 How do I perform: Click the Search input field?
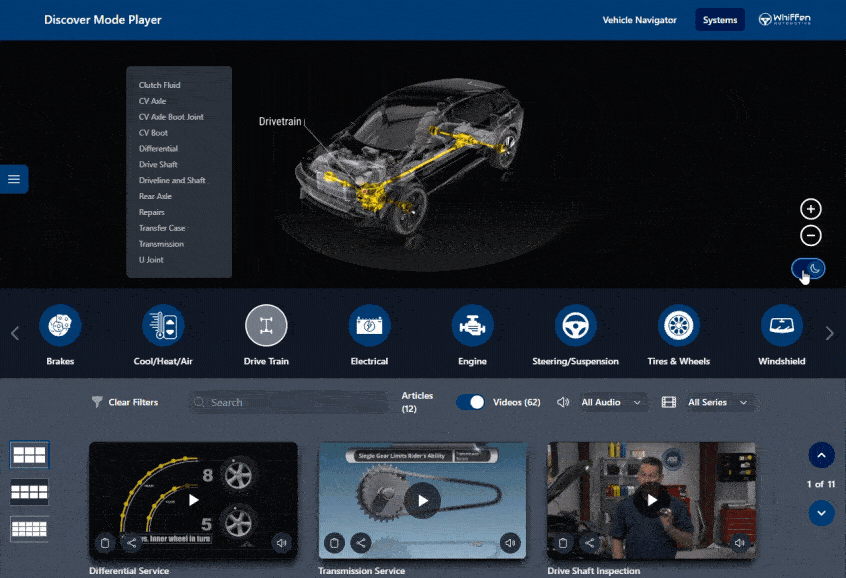click(290, 402)
